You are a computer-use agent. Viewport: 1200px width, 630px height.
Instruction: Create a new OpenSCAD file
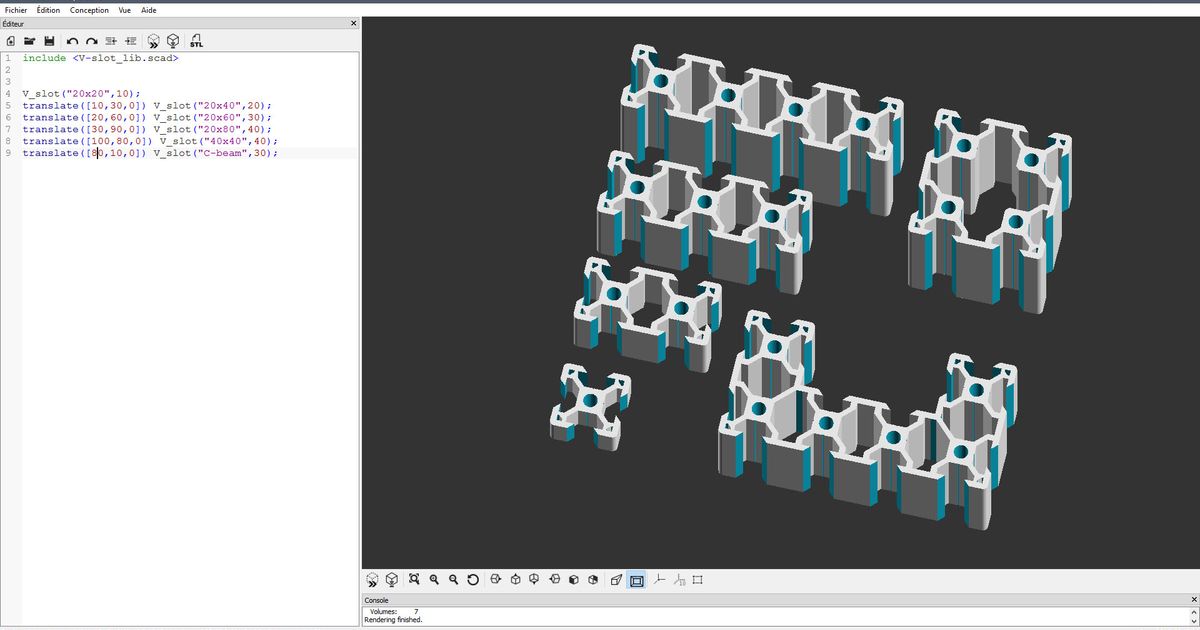pos(11,41)
